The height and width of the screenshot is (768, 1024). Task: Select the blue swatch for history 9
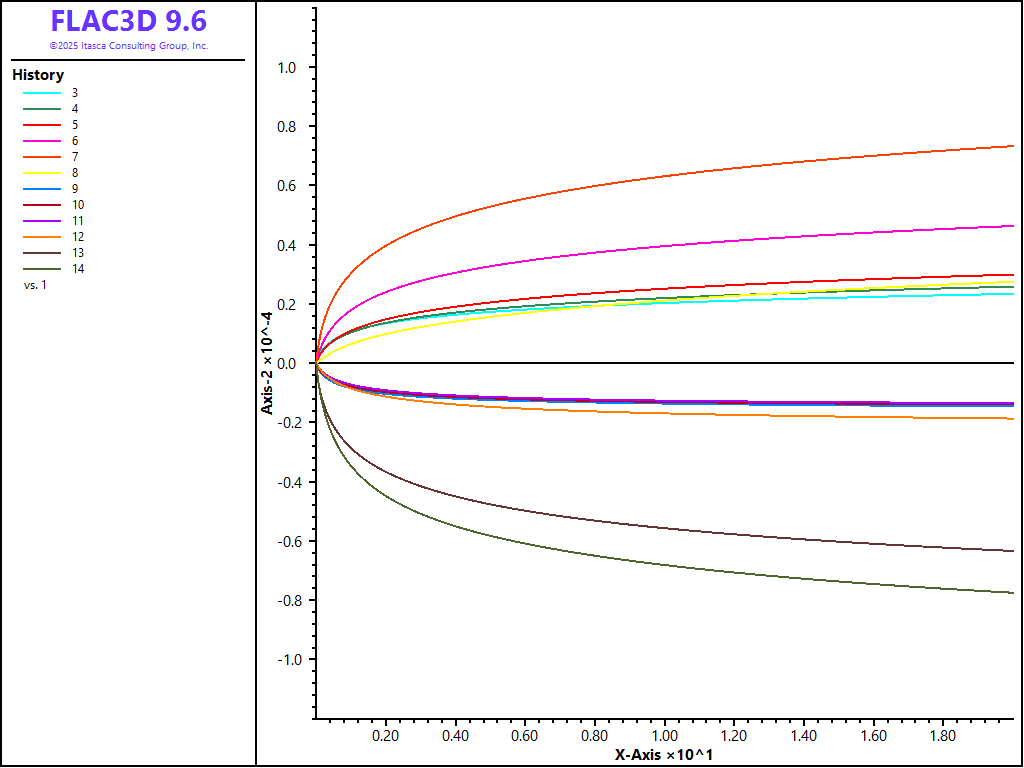click(x=43, y=189)
